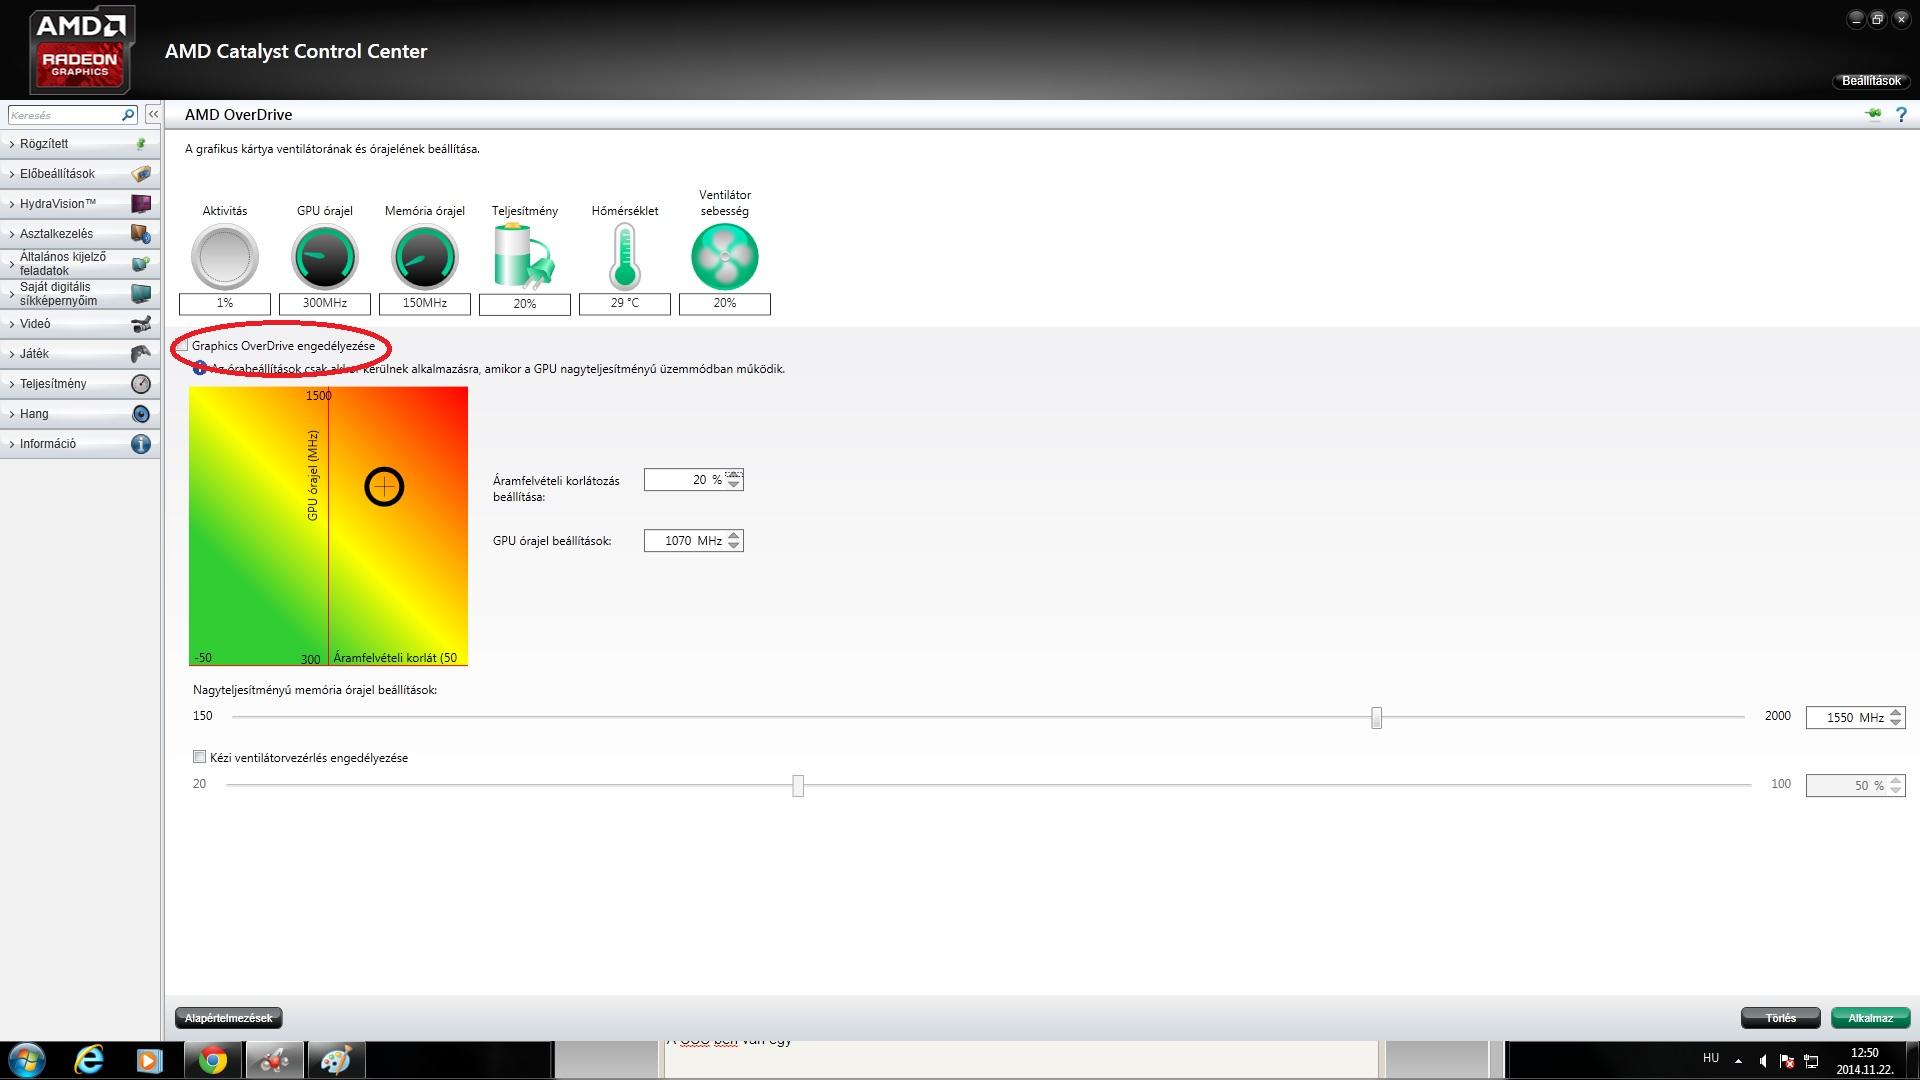Click the Alapértelmezések defaults button
Image resolution: width=1920 pixels, height=1080 pixels.
[228, 1018]
